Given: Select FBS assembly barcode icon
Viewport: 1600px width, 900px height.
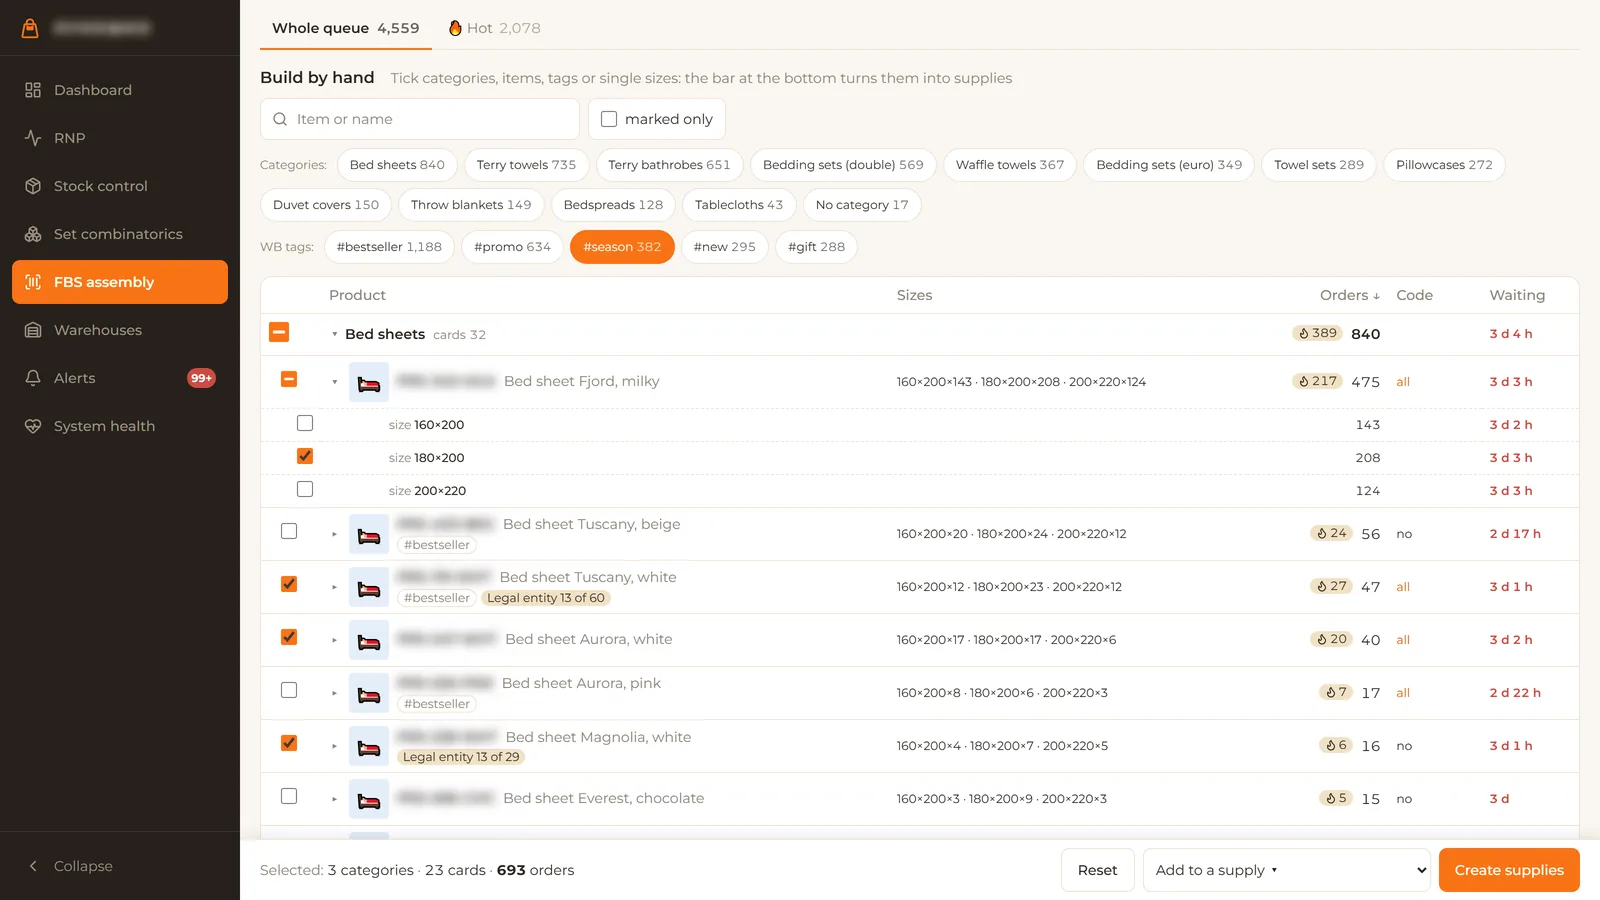Looking at the screenshot, I should [x=33, y=282].
